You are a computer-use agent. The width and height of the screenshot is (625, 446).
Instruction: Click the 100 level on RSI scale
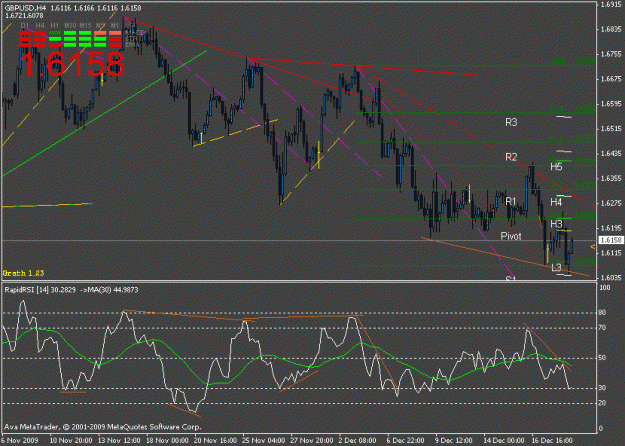605,288
